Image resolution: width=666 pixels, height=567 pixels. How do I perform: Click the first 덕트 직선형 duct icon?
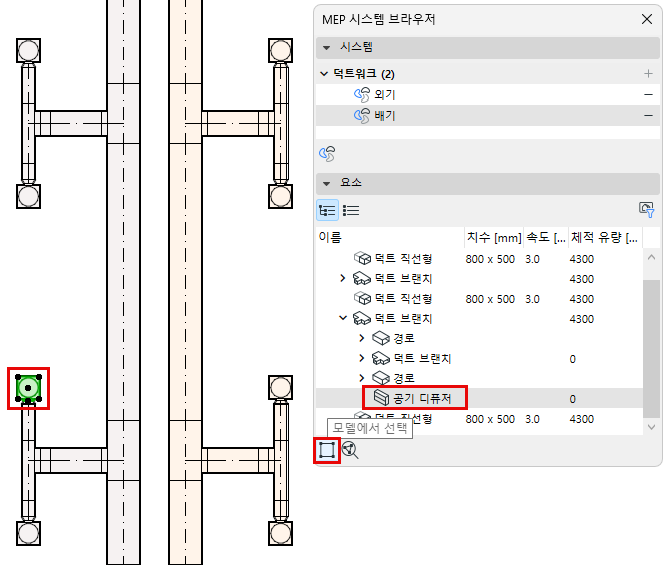362,258
